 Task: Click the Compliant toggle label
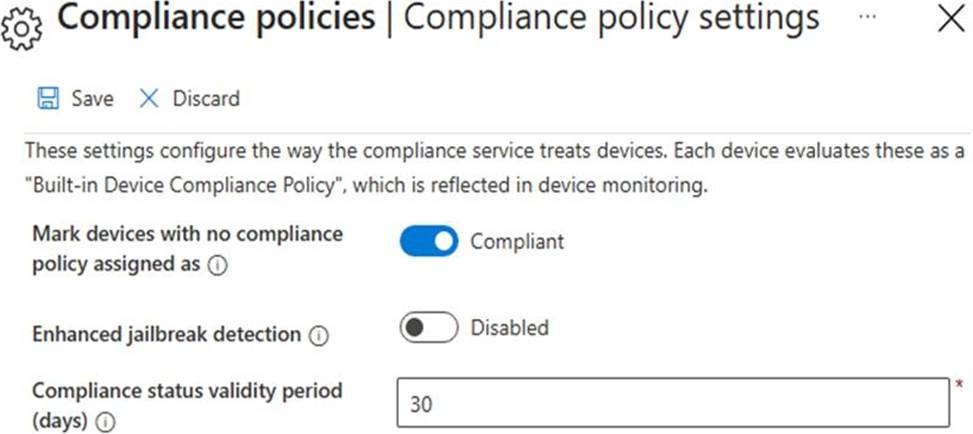tap(517, 241)
